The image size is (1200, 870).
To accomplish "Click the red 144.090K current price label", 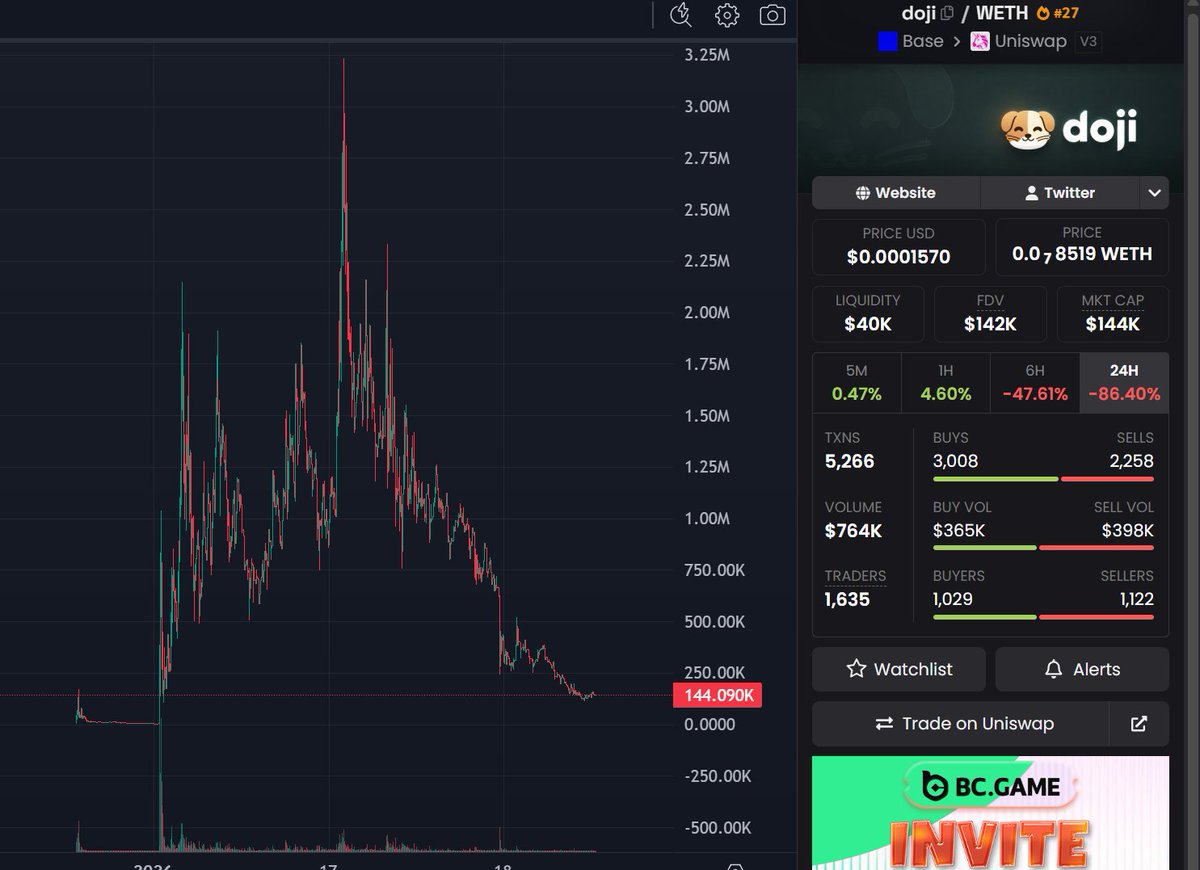I will pos(718,695).
